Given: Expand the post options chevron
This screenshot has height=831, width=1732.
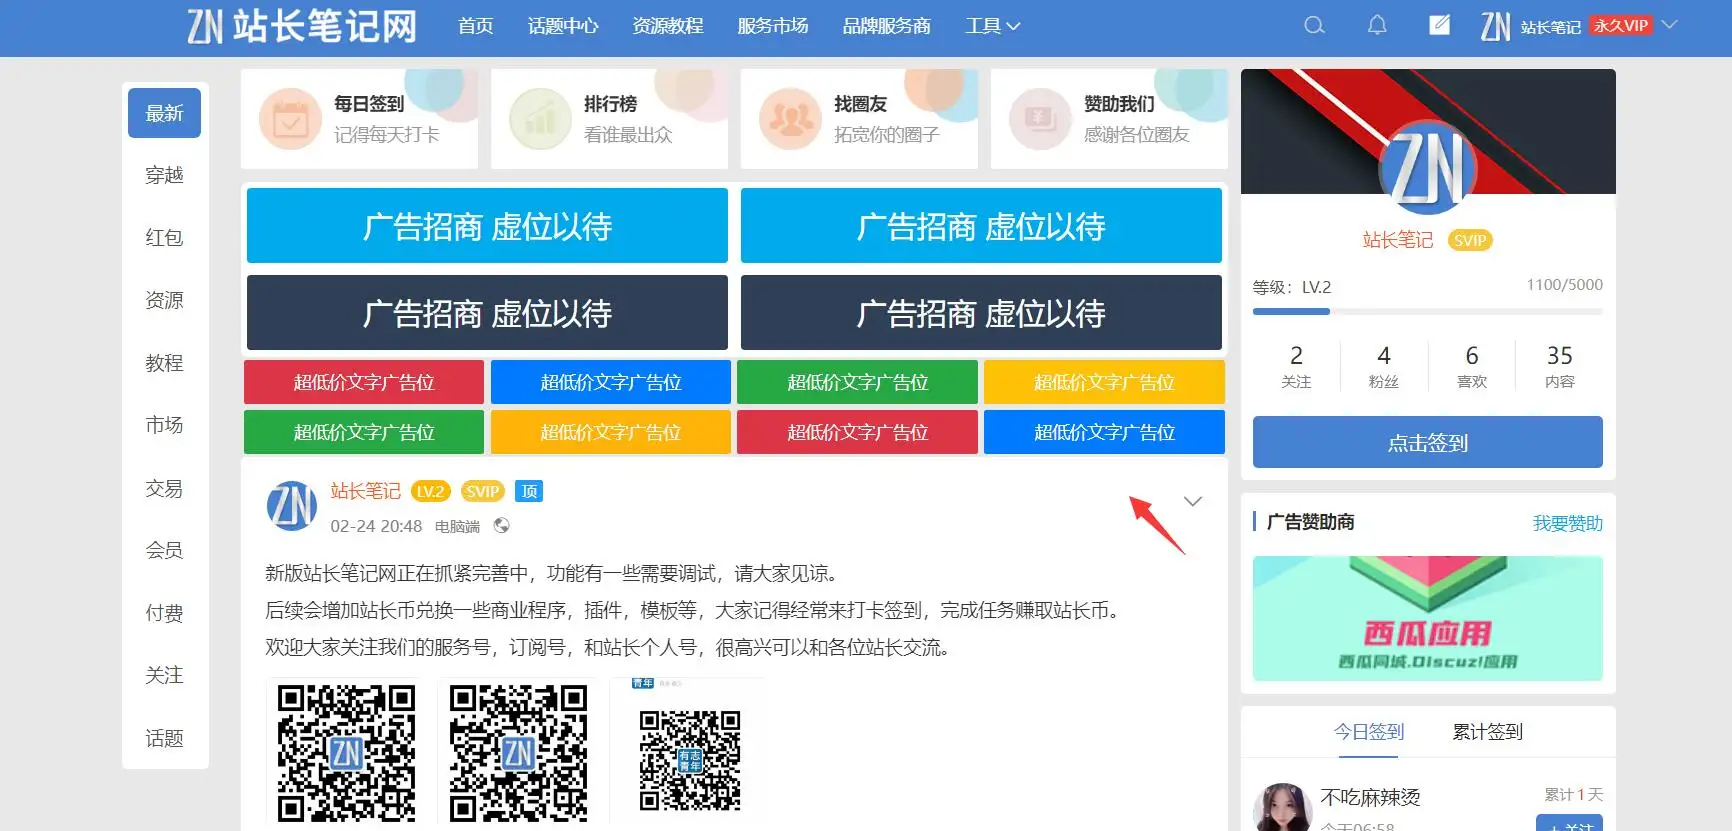Looking at the screenshot, I should [x=1193, y=501].
